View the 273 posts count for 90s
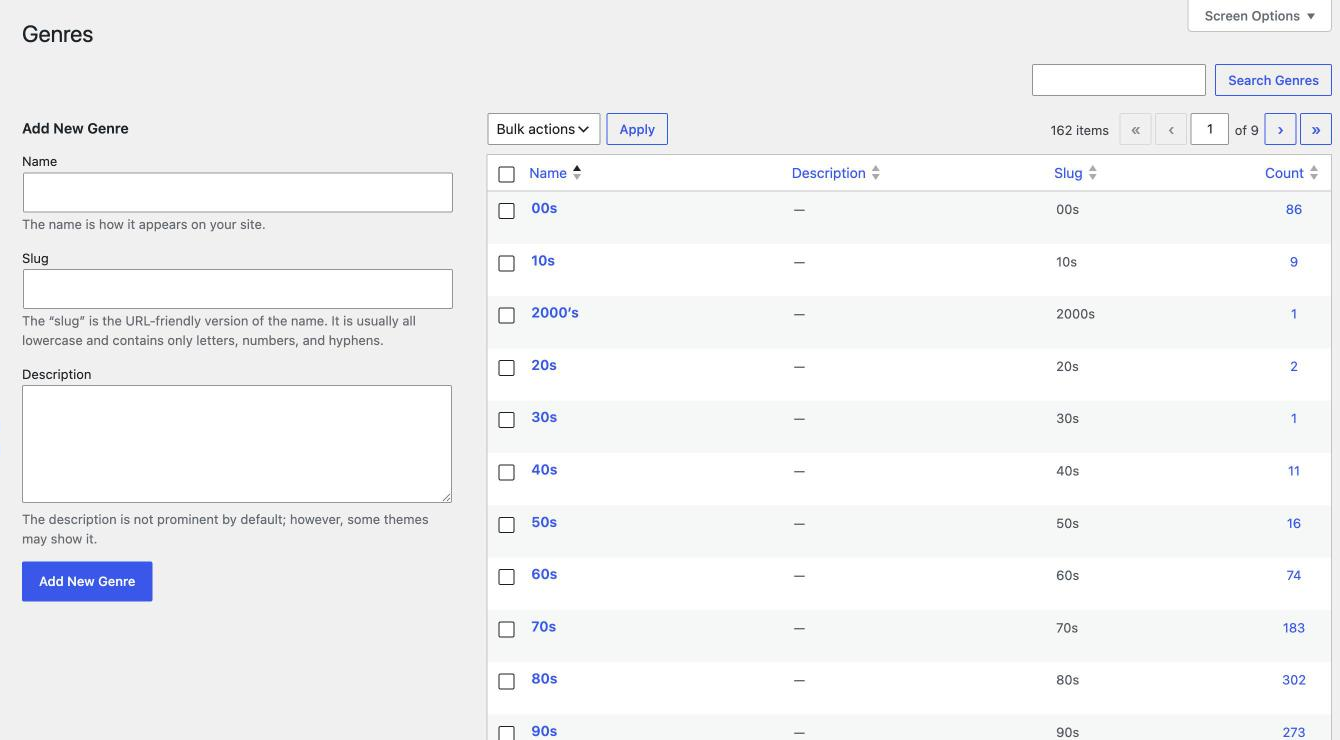The width and height of the screenshot is (1340, 740). [1294, 732]
